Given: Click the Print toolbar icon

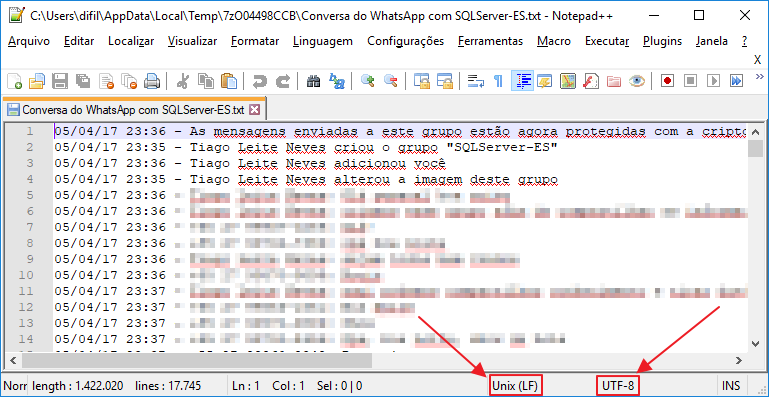Looking at the screenshot, I should pyautogui.click(x=152, y=81).
